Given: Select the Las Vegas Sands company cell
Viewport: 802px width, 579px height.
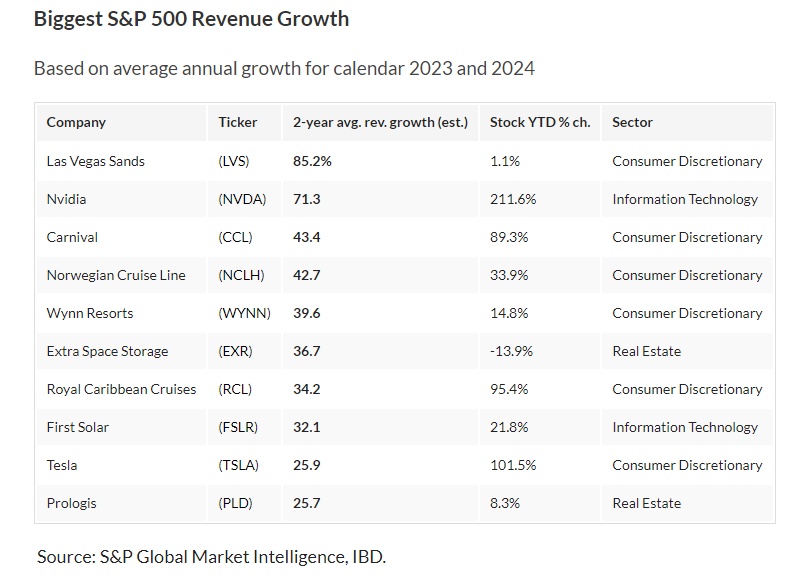Looking at the screenshot, I should tap(95, 161).
